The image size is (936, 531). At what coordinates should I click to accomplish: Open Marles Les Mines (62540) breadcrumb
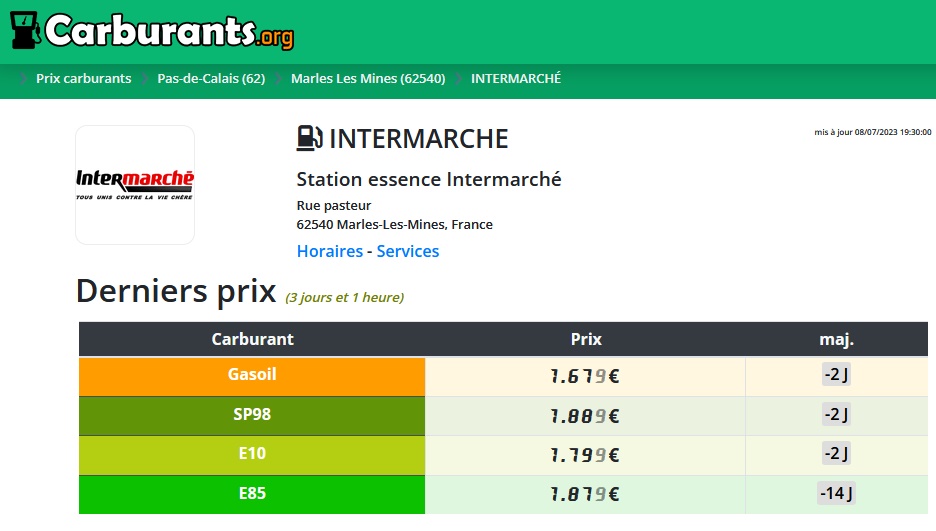(368, 79)
